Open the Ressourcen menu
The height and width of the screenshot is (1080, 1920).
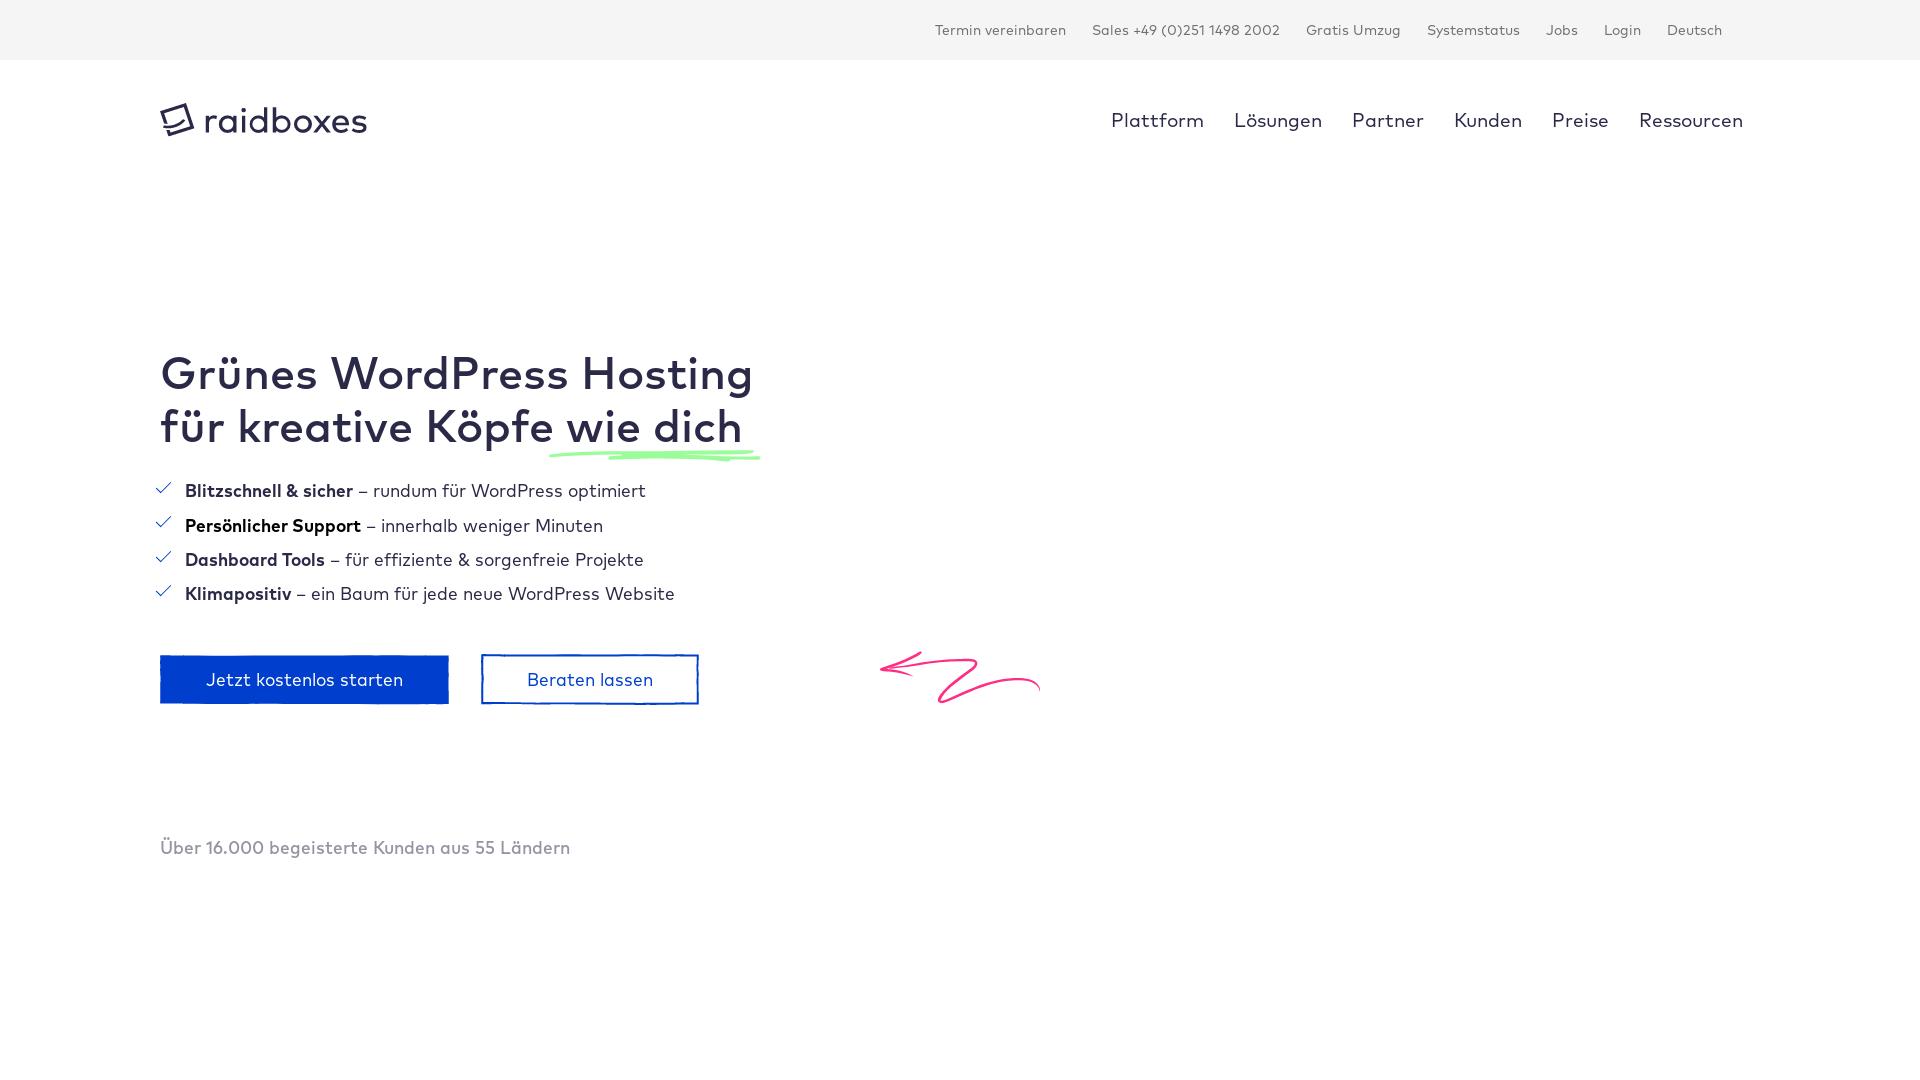click(1691, 120)
